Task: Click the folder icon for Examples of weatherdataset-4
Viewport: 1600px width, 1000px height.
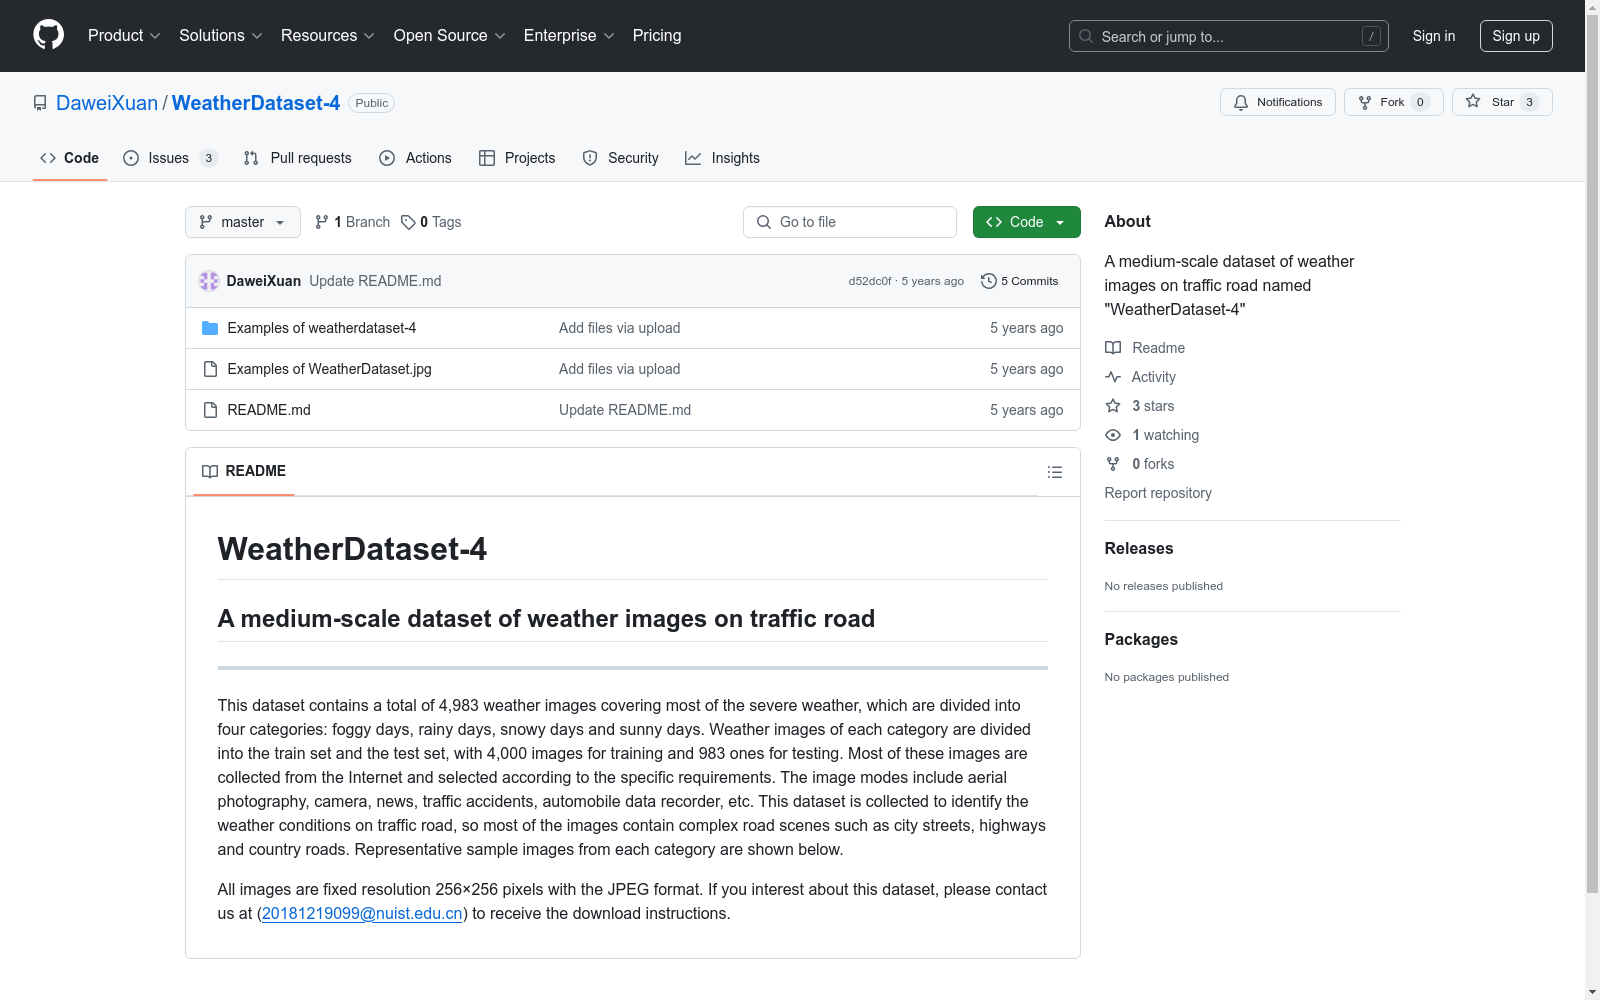Action: click(210, 328)
